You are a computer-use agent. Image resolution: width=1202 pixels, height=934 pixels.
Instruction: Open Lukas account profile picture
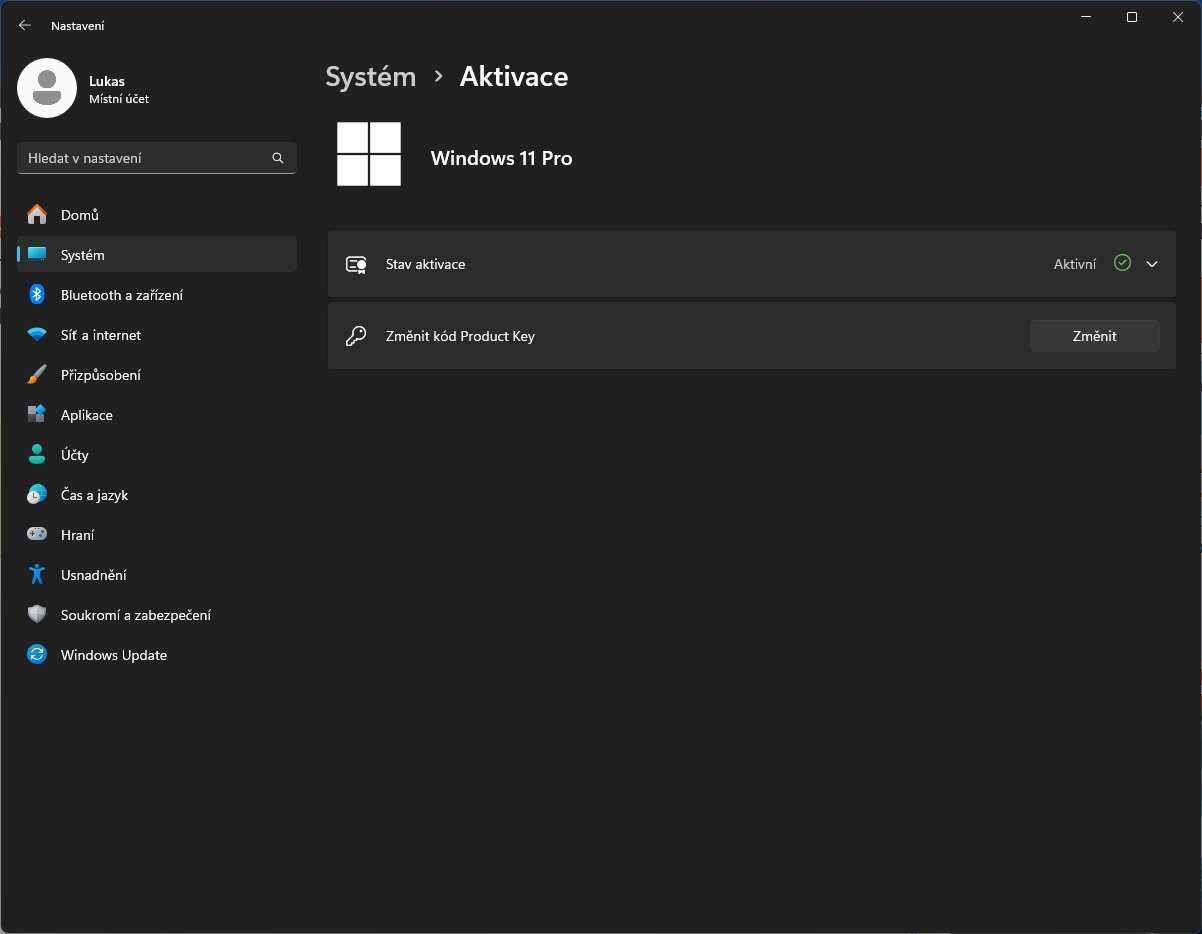[47, 88]
